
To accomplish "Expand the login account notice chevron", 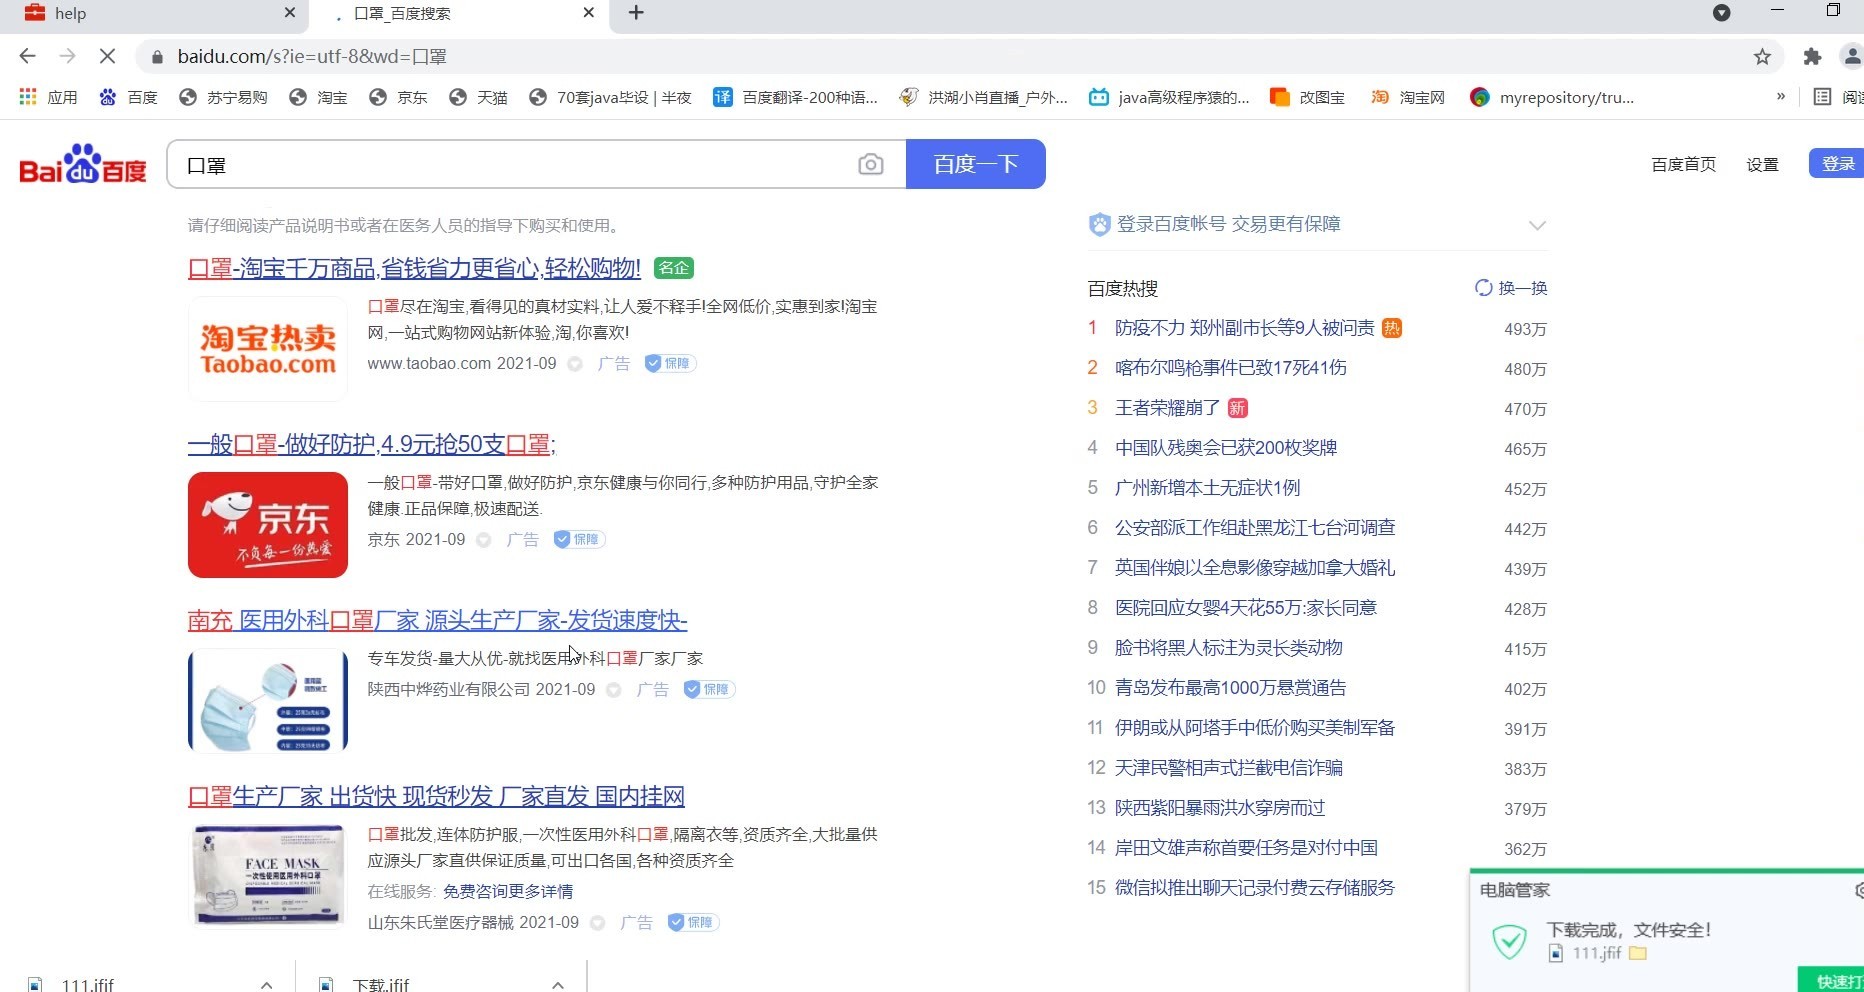I will [1537, 225].
